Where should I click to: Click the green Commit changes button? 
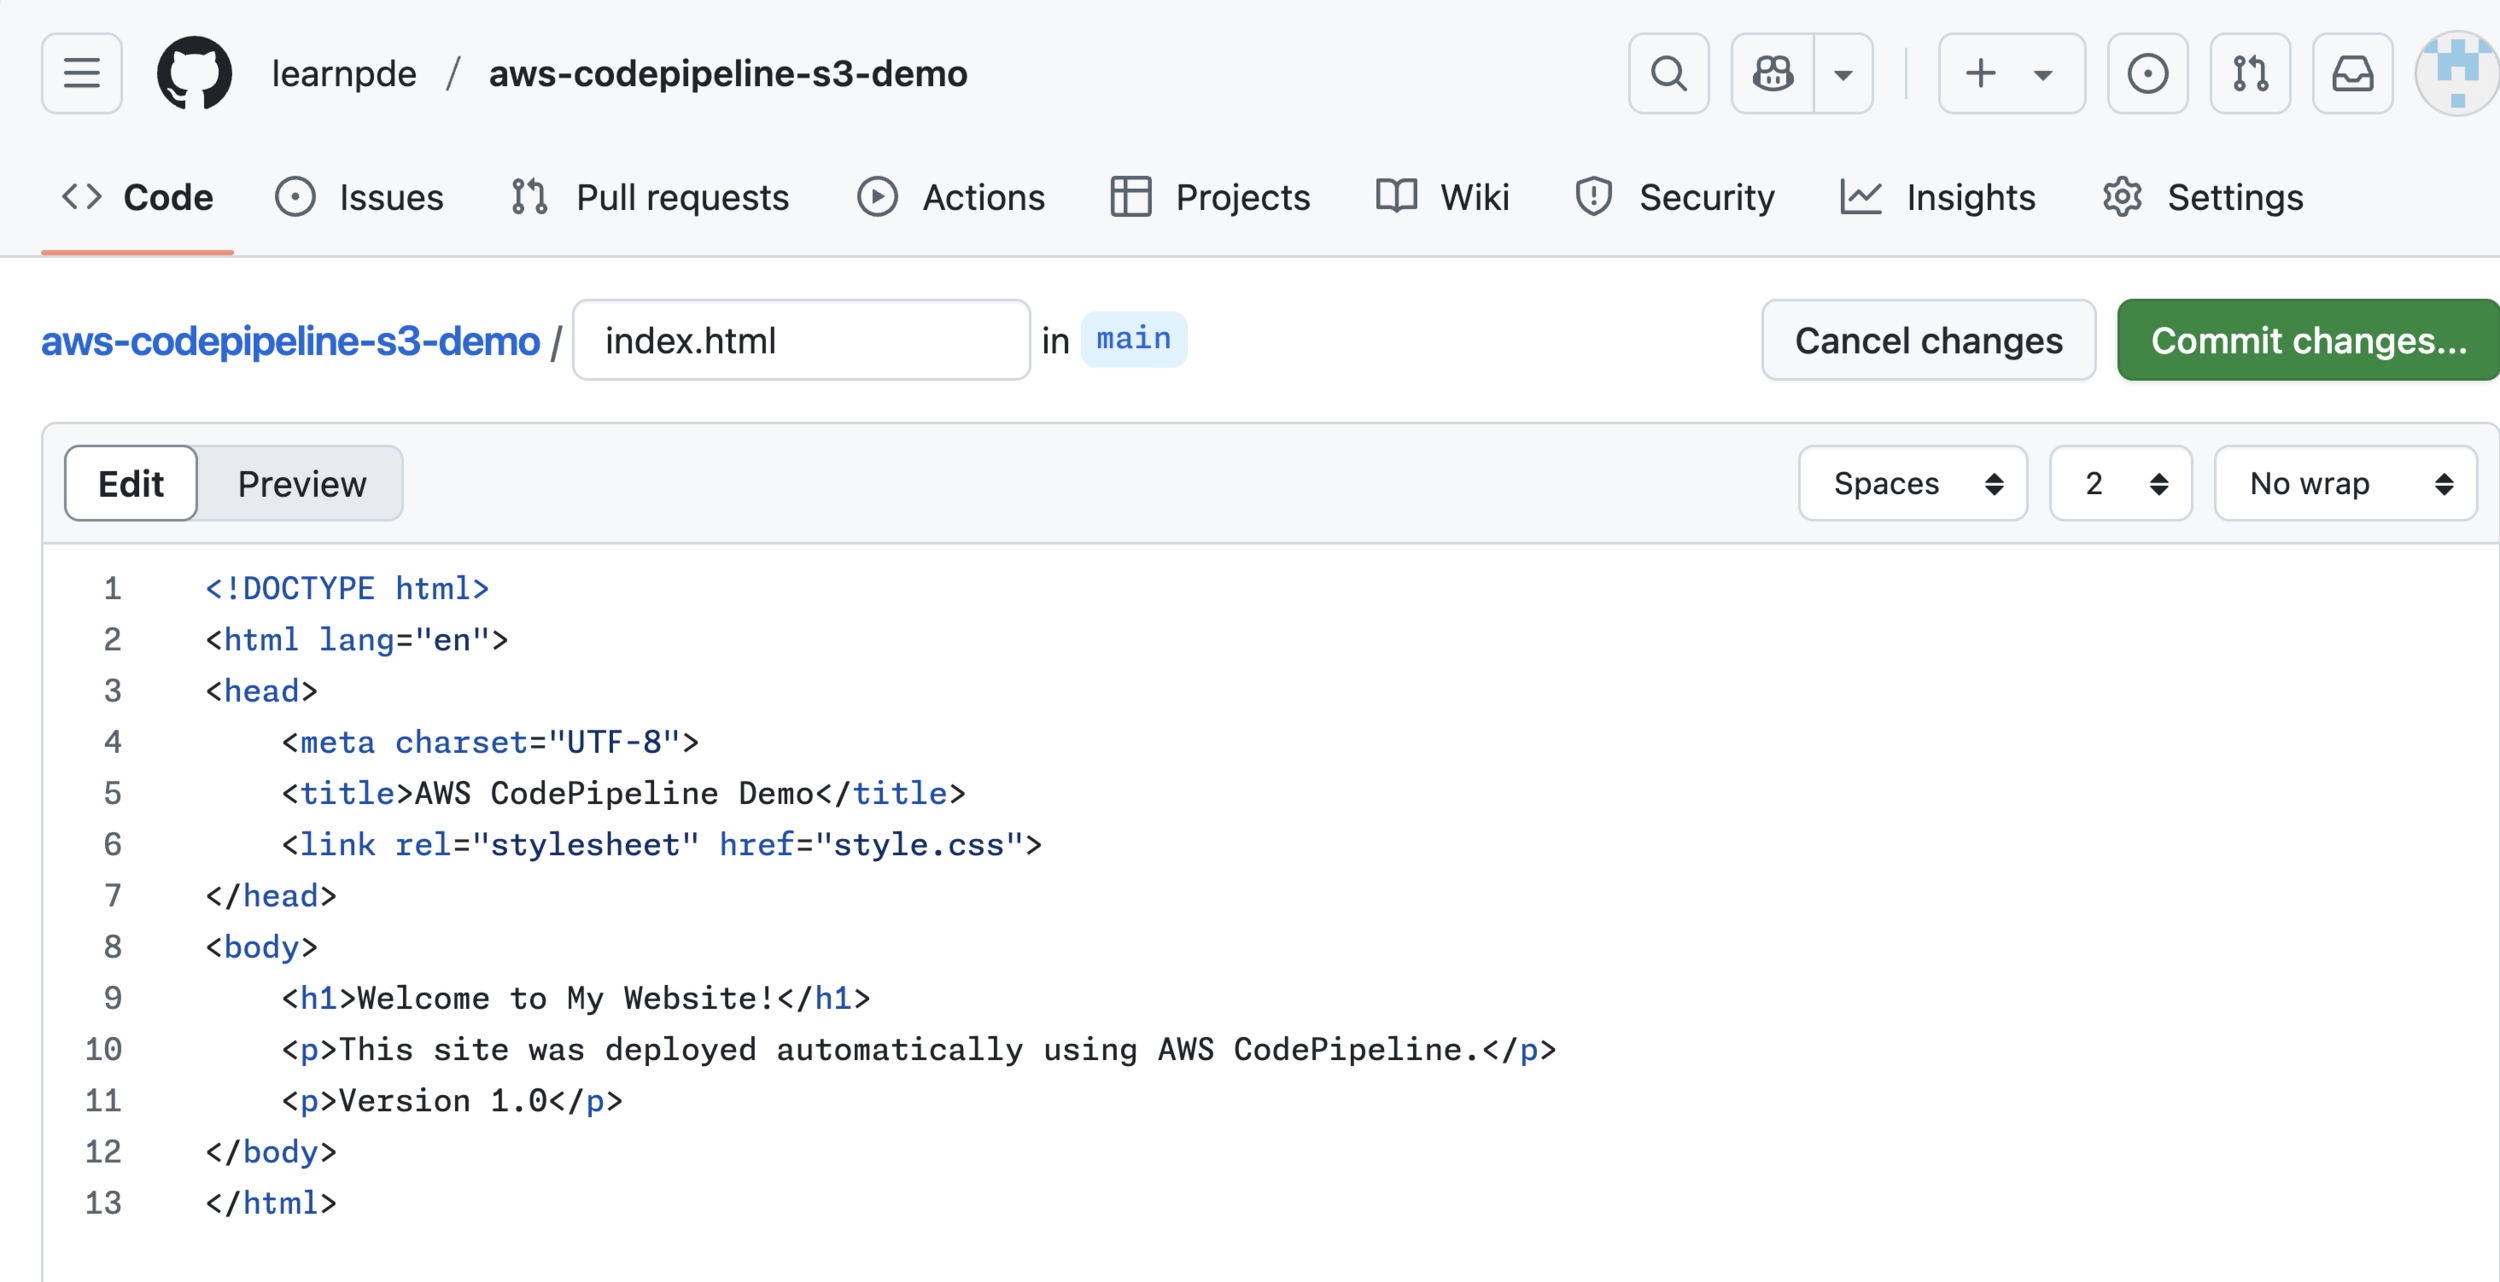[x=2307, y=340]
